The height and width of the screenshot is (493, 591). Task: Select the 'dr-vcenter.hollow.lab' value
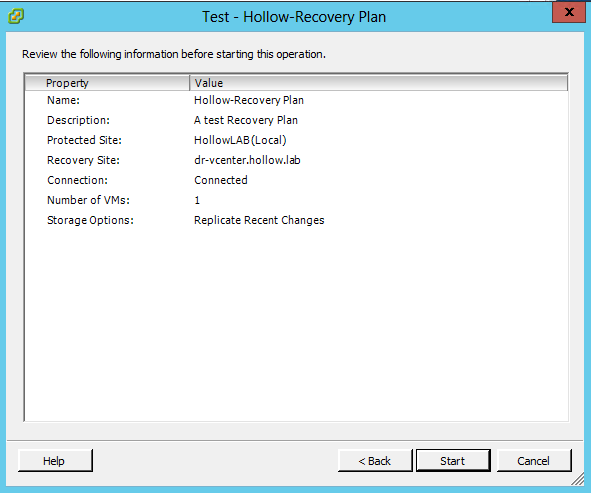[247, 160]
